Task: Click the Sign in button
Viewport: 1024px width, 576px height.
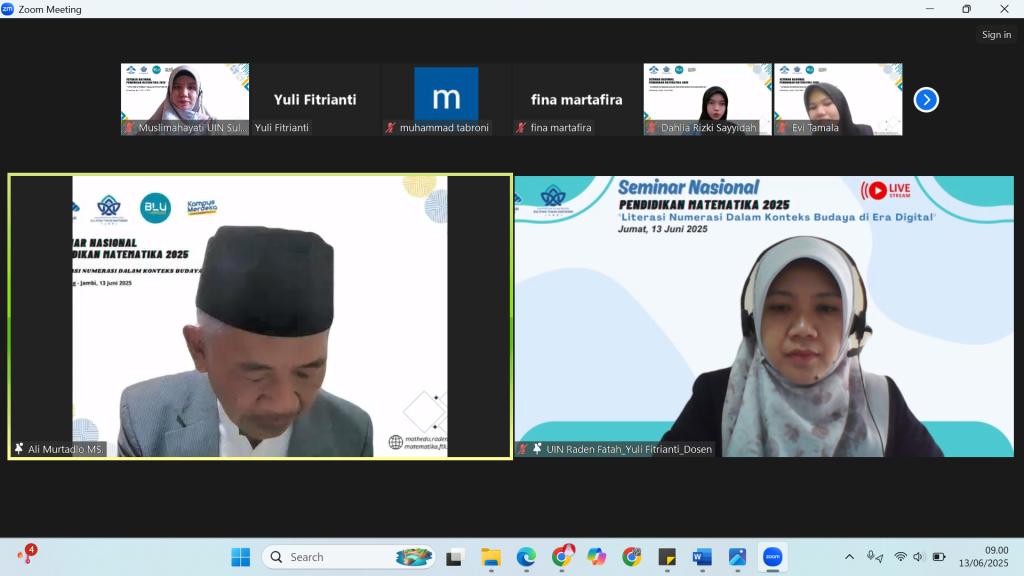Action: pos(996,35)
